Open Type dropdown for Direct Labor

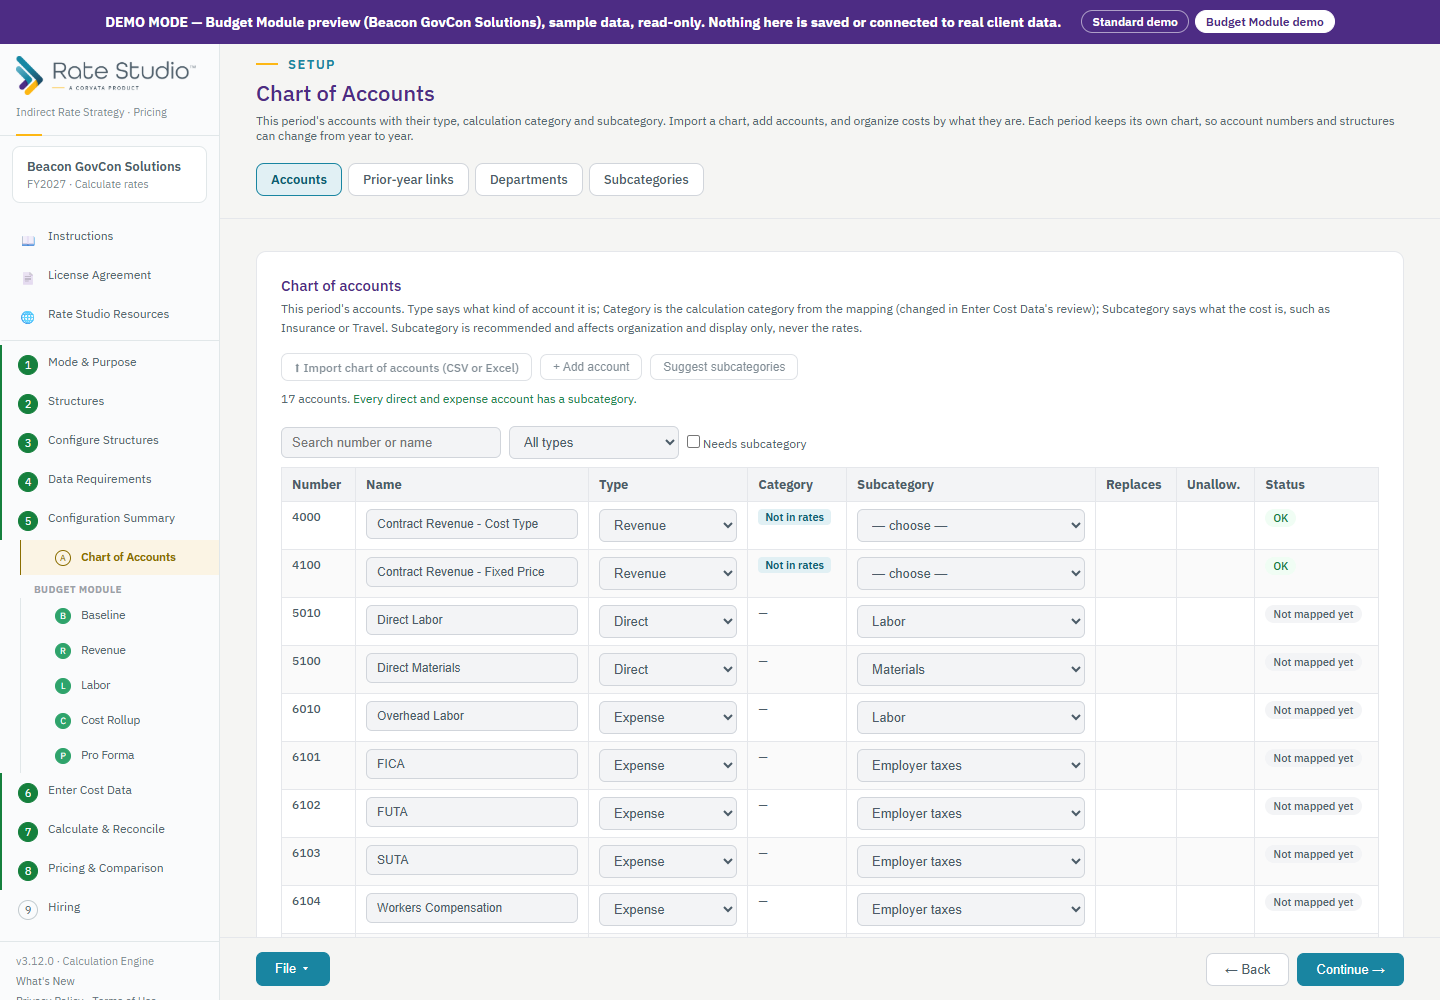668,621
